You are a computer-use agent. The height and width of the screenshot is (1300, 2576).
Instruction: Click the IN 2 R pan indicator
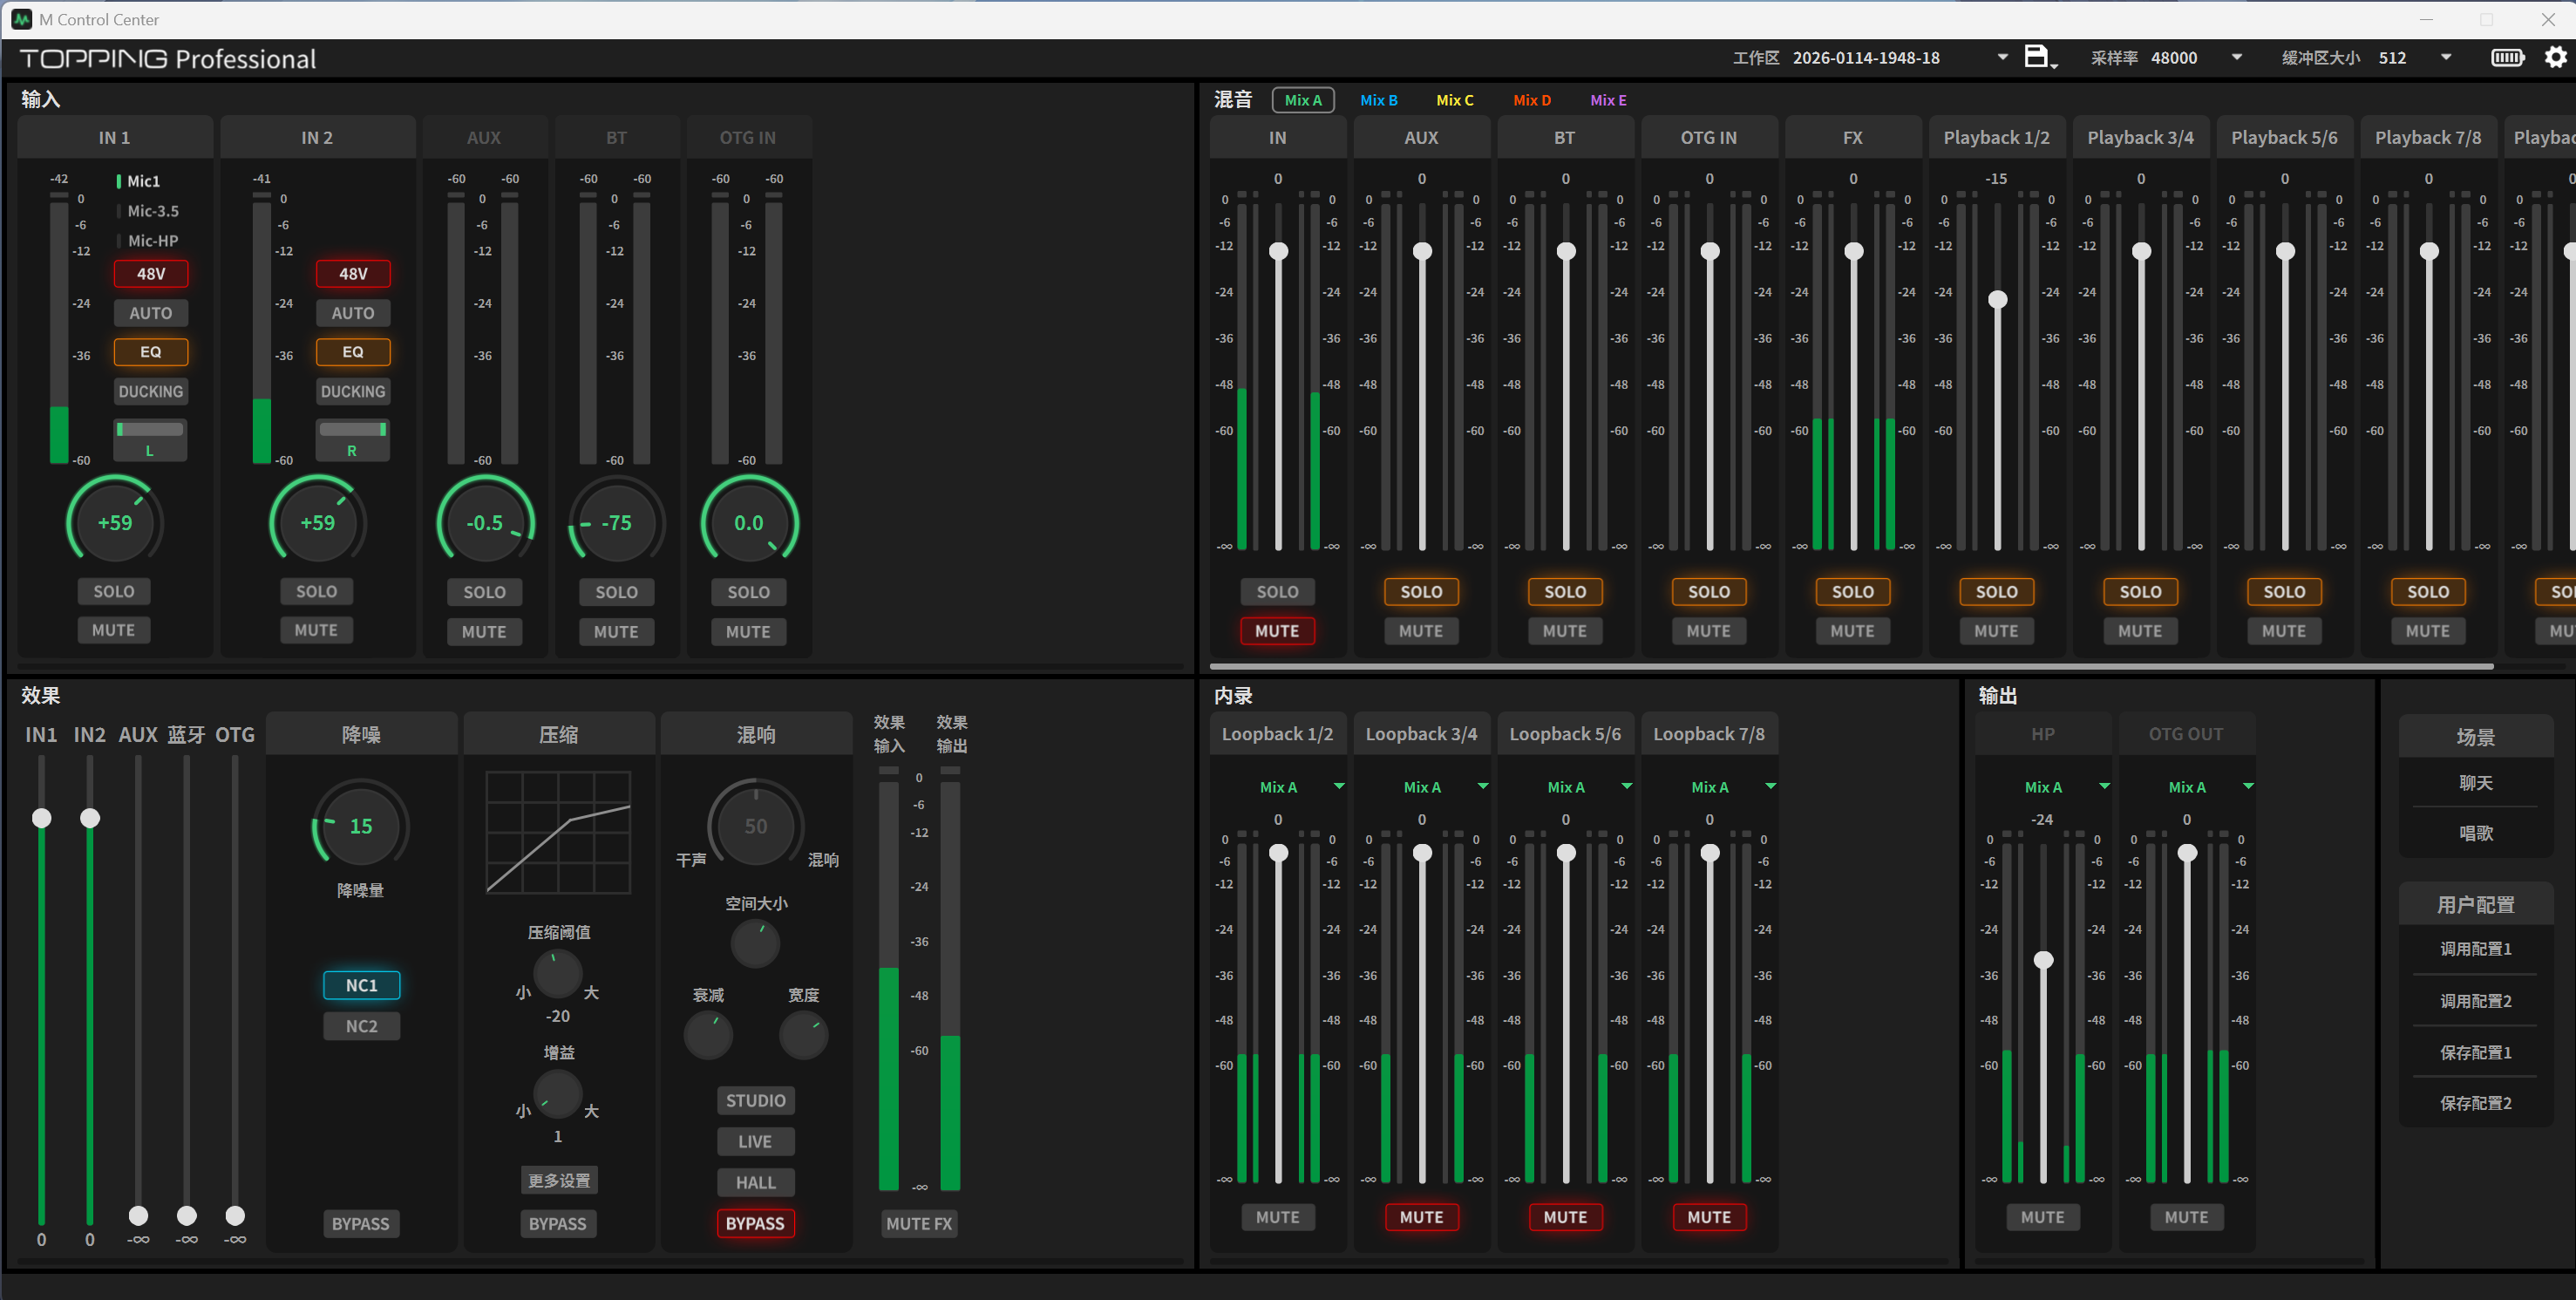click(x=352, y=439)
